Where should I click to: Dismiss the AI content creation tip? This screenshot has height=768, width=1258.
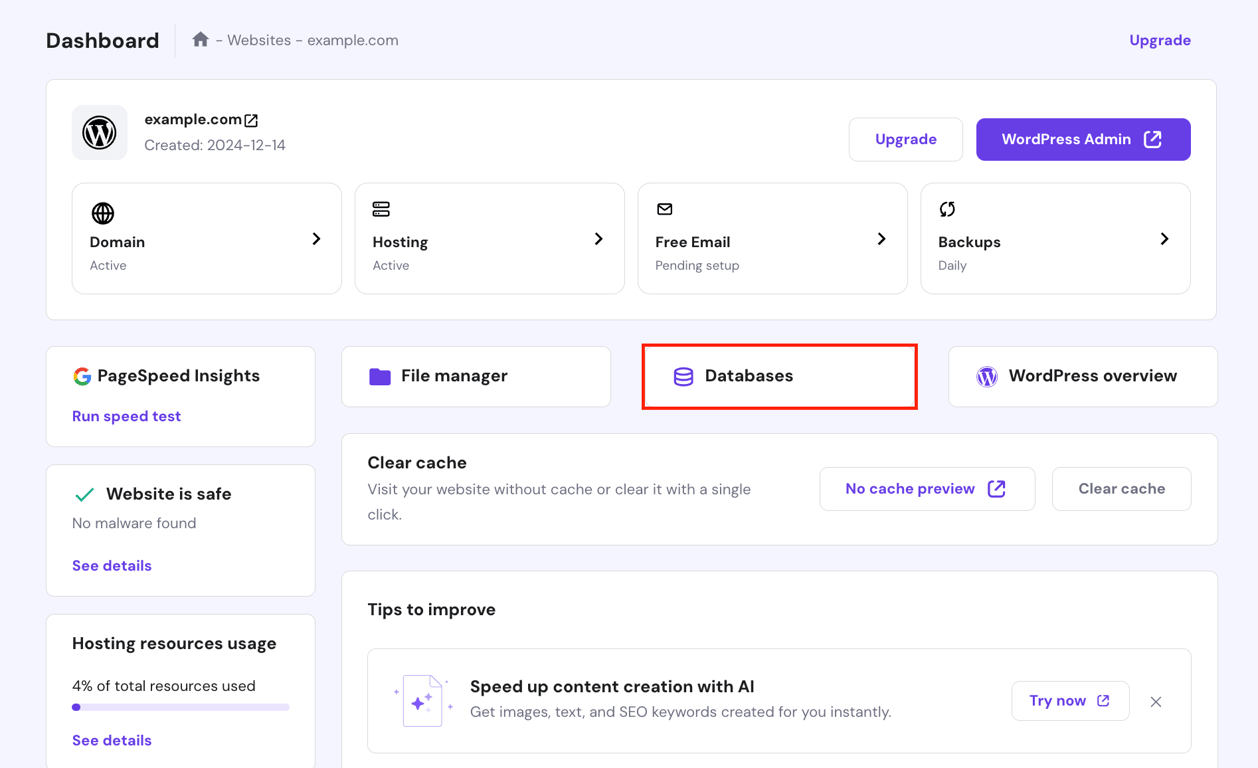1156,701
